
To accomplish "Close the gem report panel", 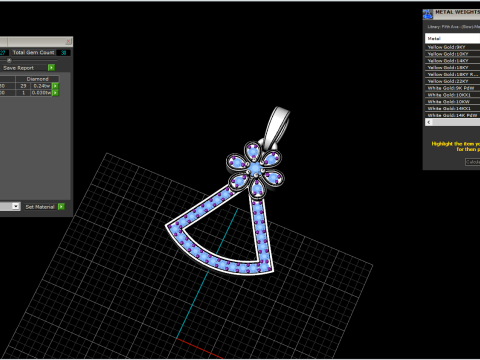I will 68,41.
